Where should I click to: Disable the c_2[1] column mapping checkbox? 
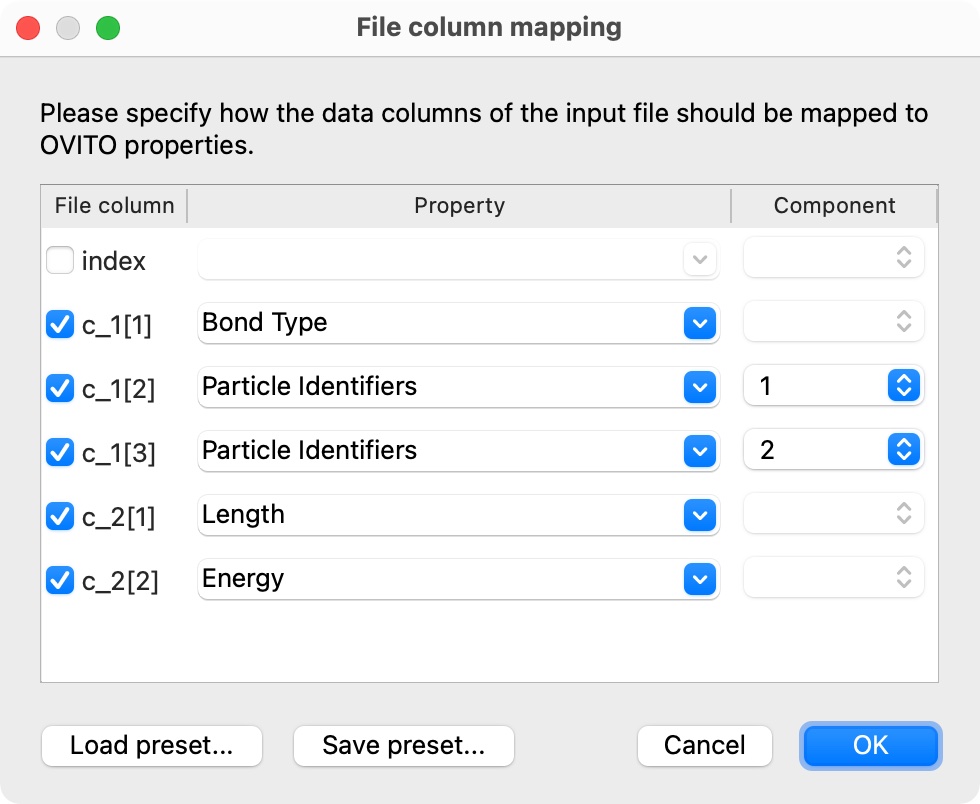click(60, 516)
